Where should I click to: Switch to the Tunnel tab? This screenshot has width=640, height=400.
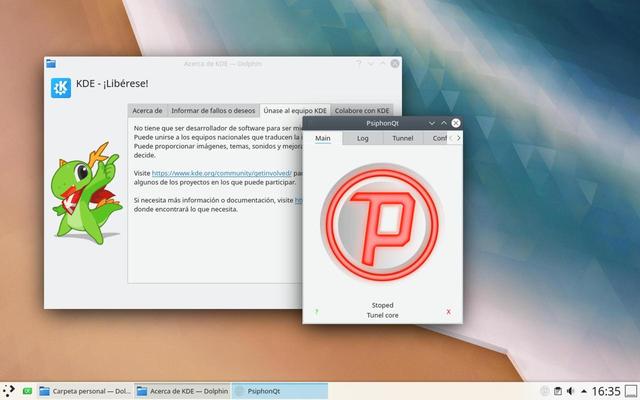[x=402, y=138]
